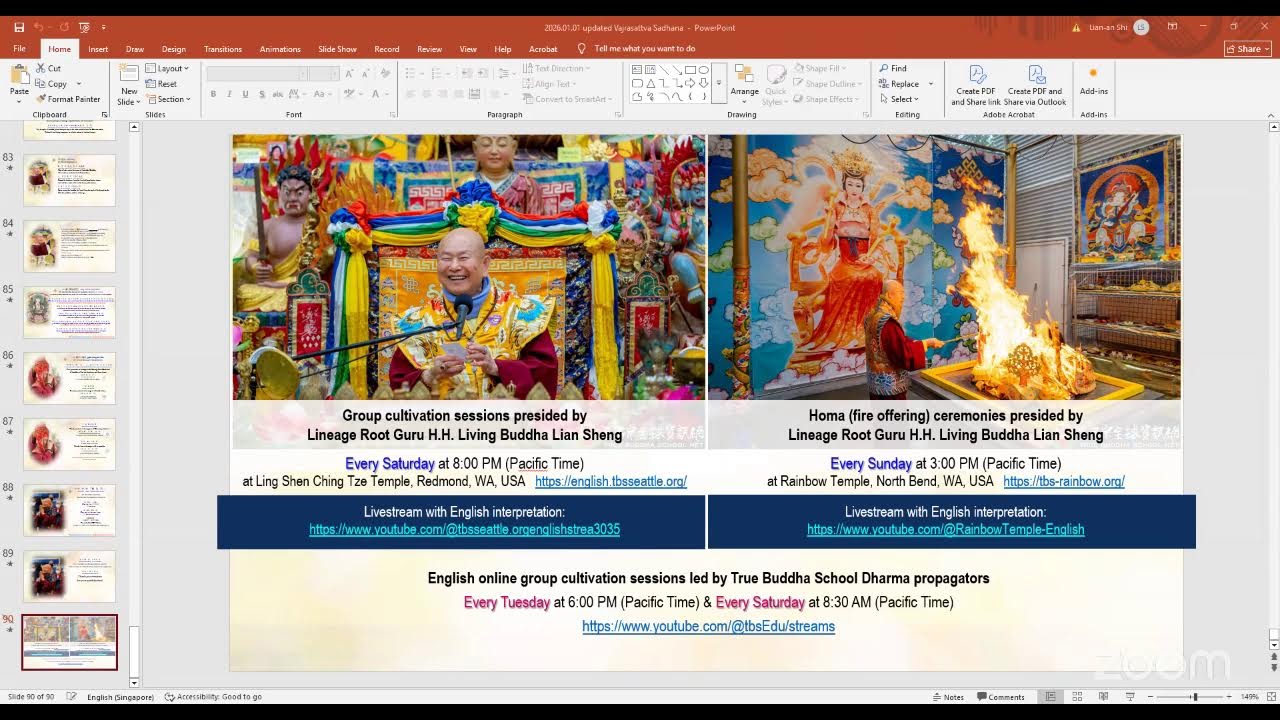Viewport: 1280px width, 720px height.
Task: Activate the Format Painter
Action: coord(68,99)
